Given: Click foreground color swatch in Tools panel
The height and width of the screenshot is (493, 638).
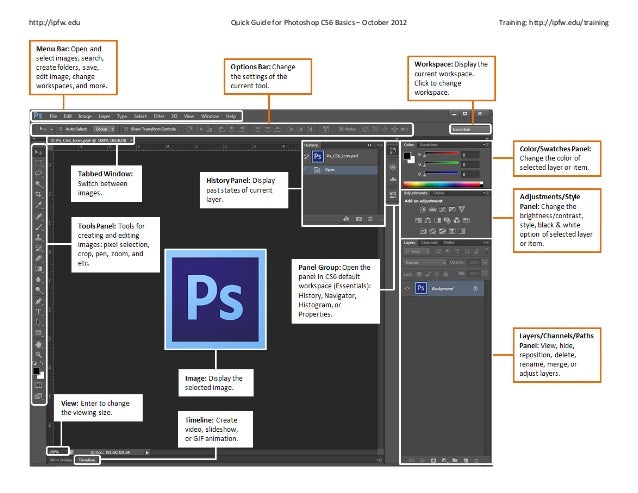Looking at the screenshot, I should 36,371.
